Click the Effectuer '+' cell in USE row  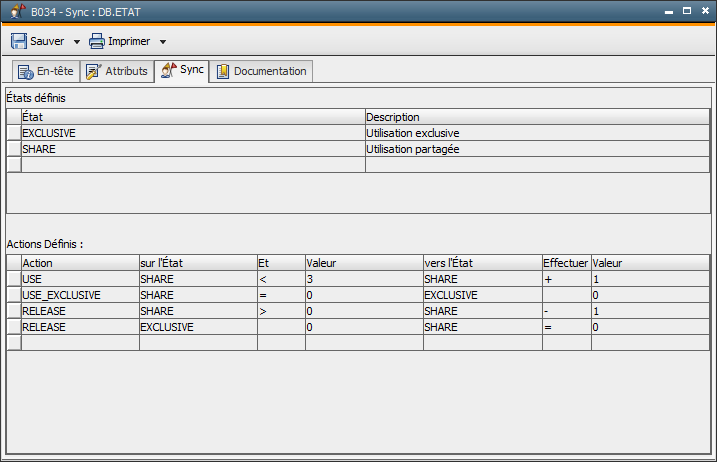[x=566, y=280]
